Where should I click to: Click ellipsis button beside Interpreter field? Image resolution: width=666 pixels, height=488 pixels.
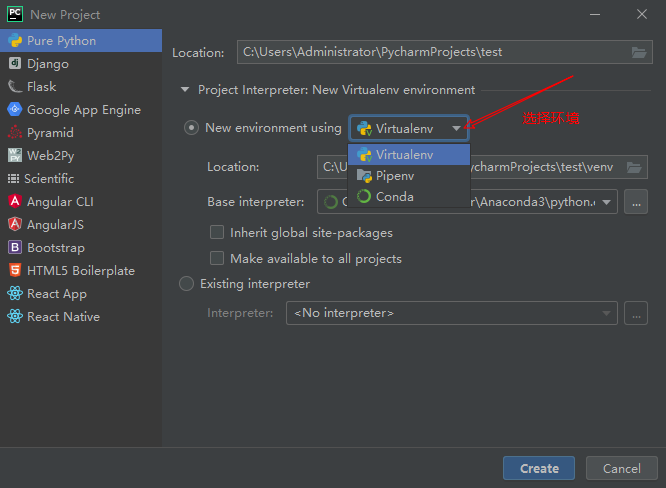point(636,313)
